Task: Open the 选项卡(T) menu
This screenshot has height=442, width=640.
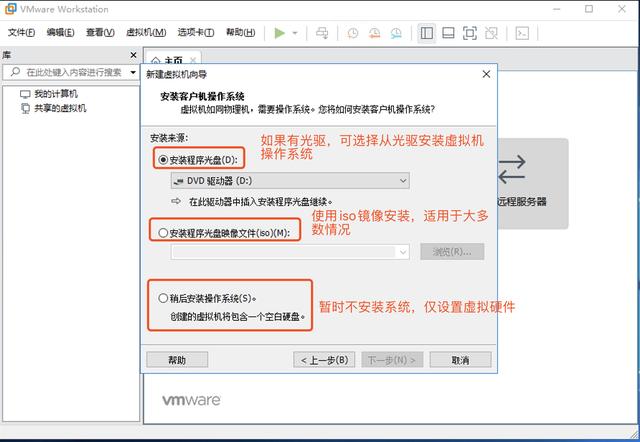Action: coord(196,32)
